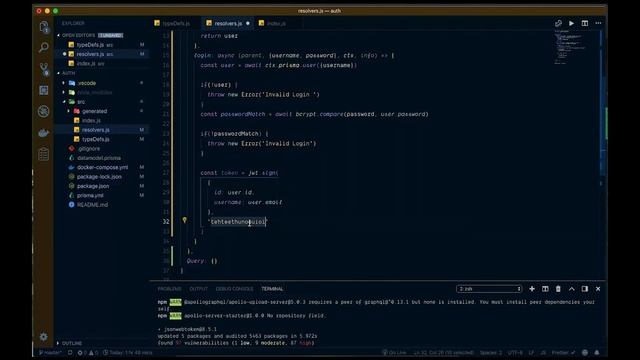Screen dimensions: 640x360
Task: Open the Debug Console panel tab
Action: tap(234, 289)
